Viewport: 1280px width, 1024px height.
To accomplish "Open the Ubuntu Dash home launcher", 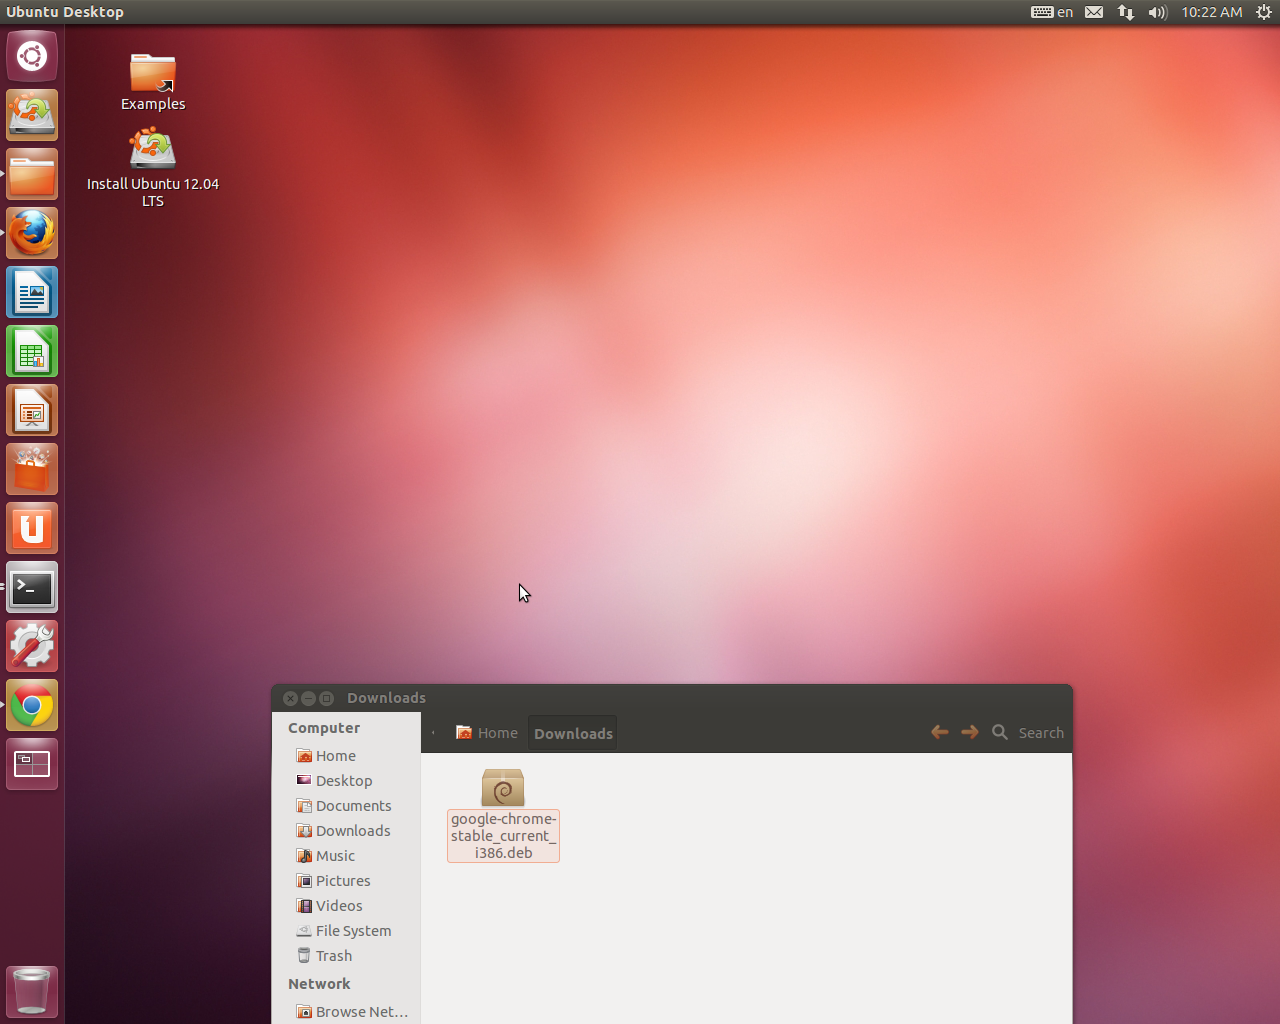I will tap(32, 56).
